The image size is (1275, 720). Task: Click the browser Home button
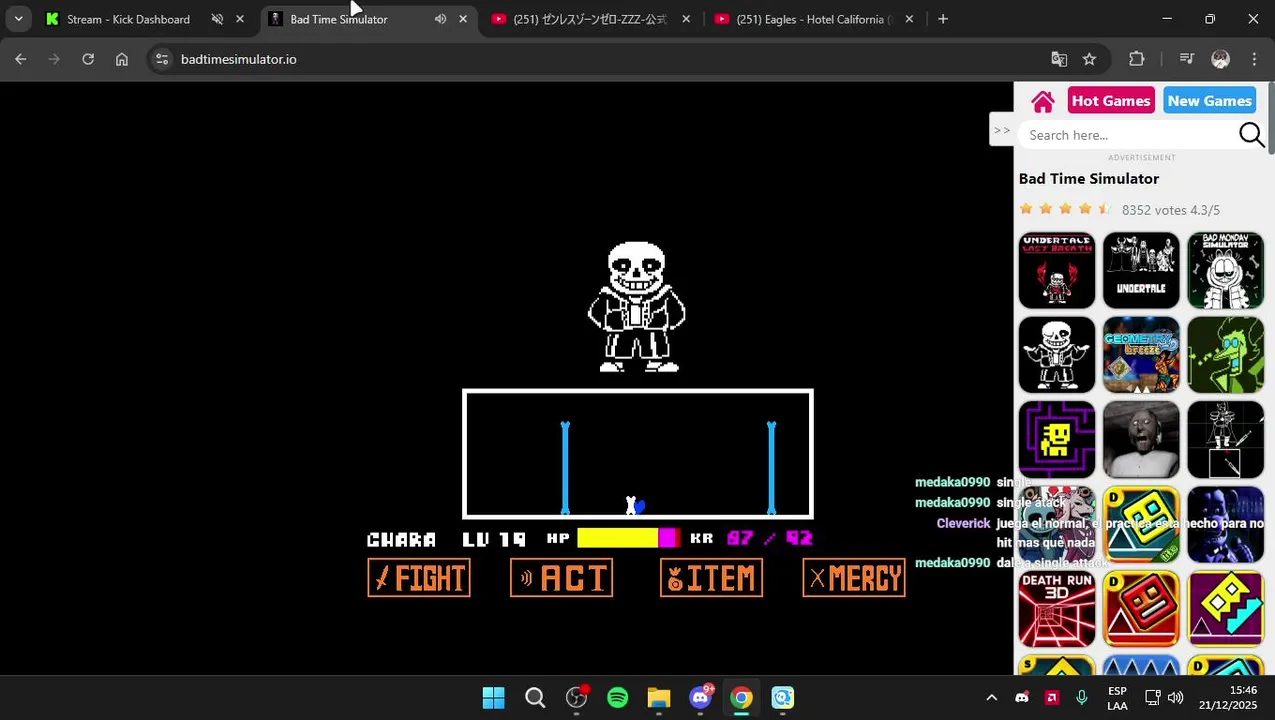coord(122,59)
